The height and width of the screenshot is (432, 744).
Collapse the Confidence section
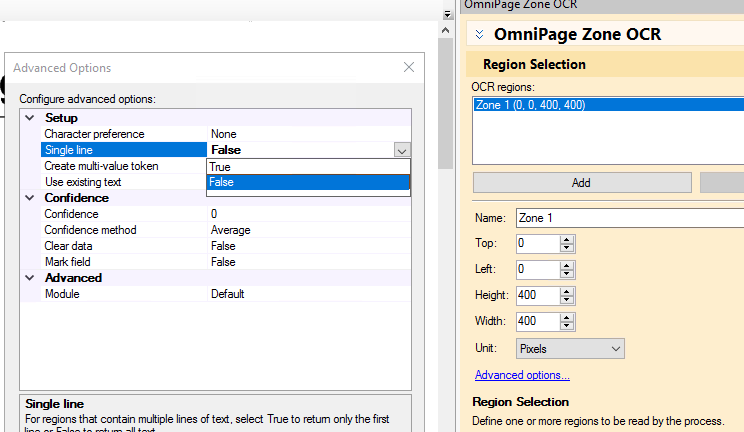pos(30,198)
